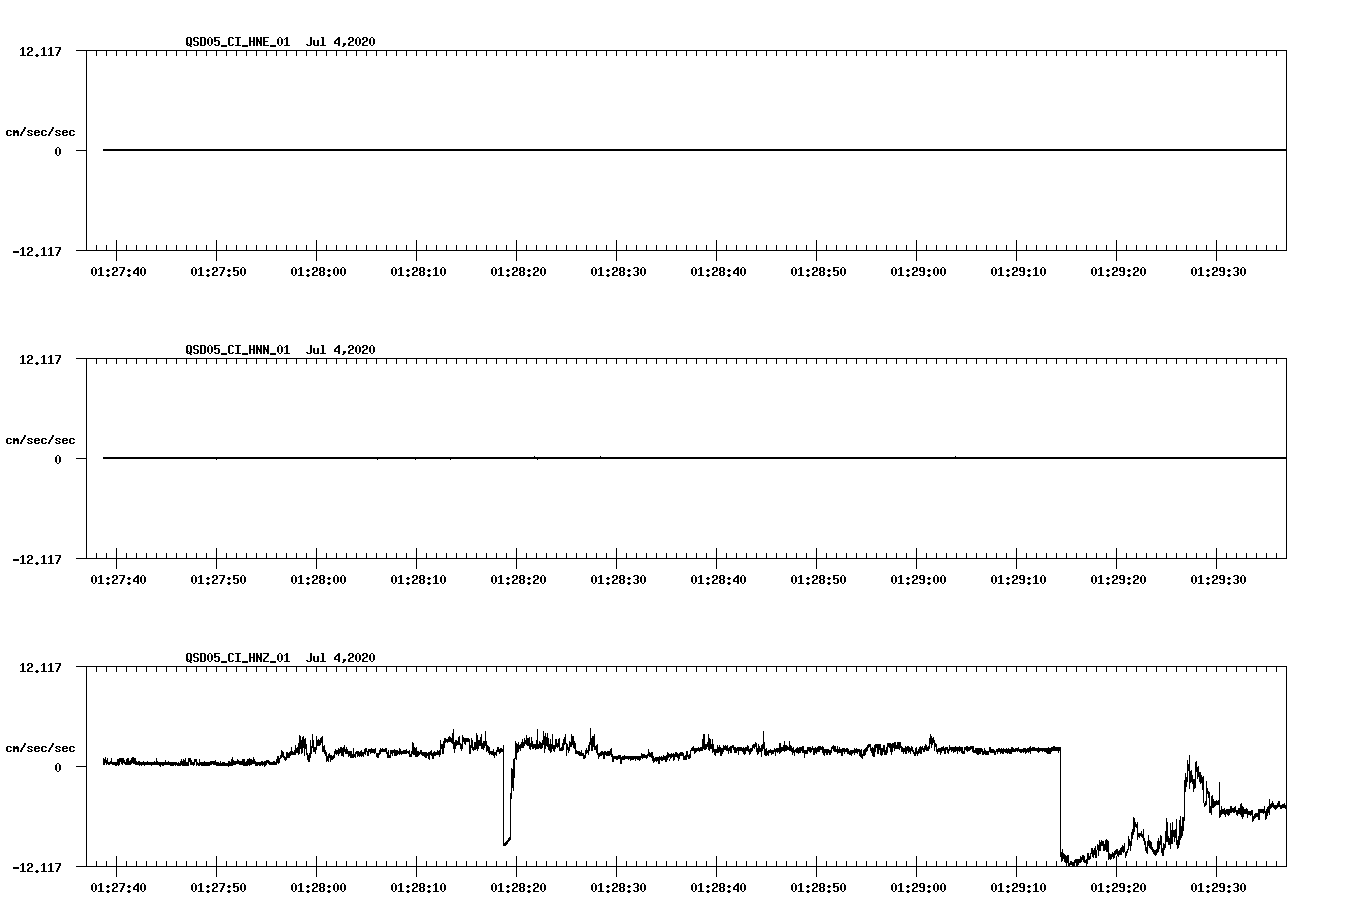Click the cm/sec/sec unit label of HNZ plot

point(40,748)
